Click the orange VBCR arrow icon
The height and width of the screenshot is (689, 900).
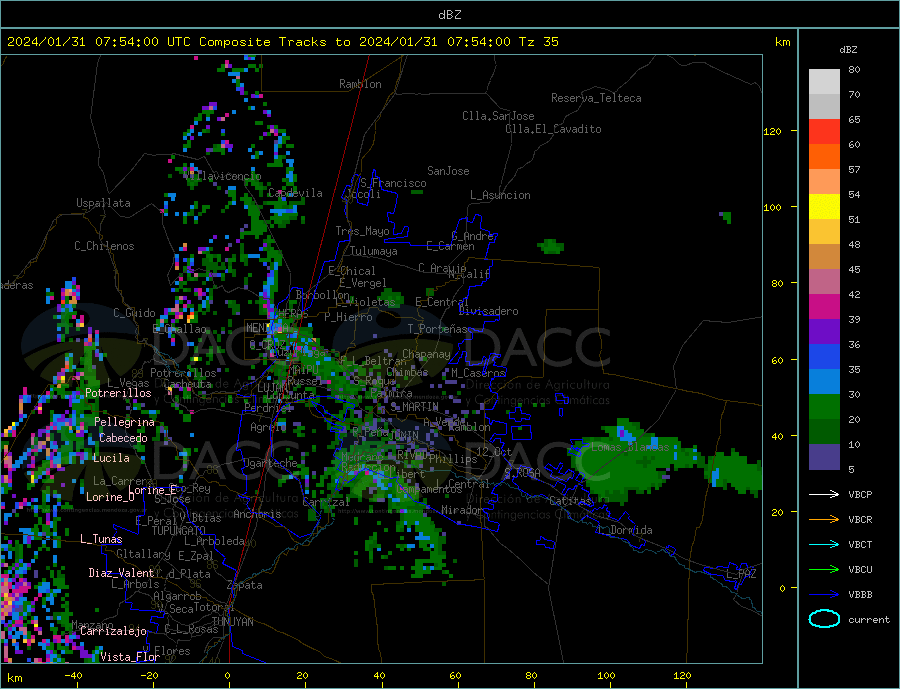click(824, 519)
